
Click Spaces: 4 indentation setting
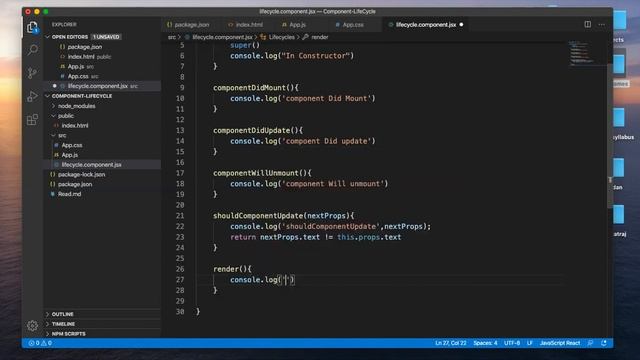pos(485,343)
